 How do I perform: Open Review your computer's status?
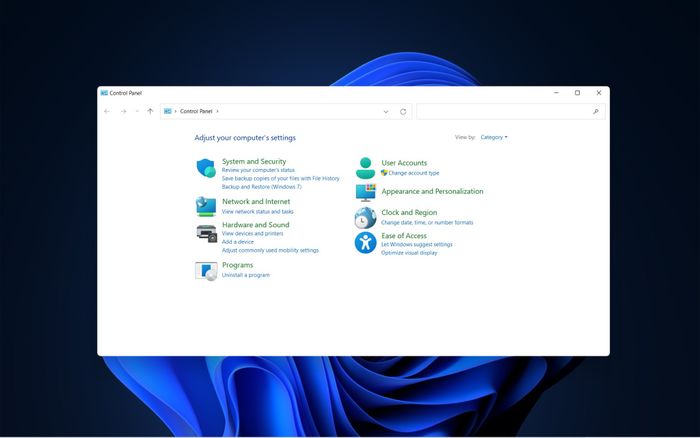coord(258,170)
